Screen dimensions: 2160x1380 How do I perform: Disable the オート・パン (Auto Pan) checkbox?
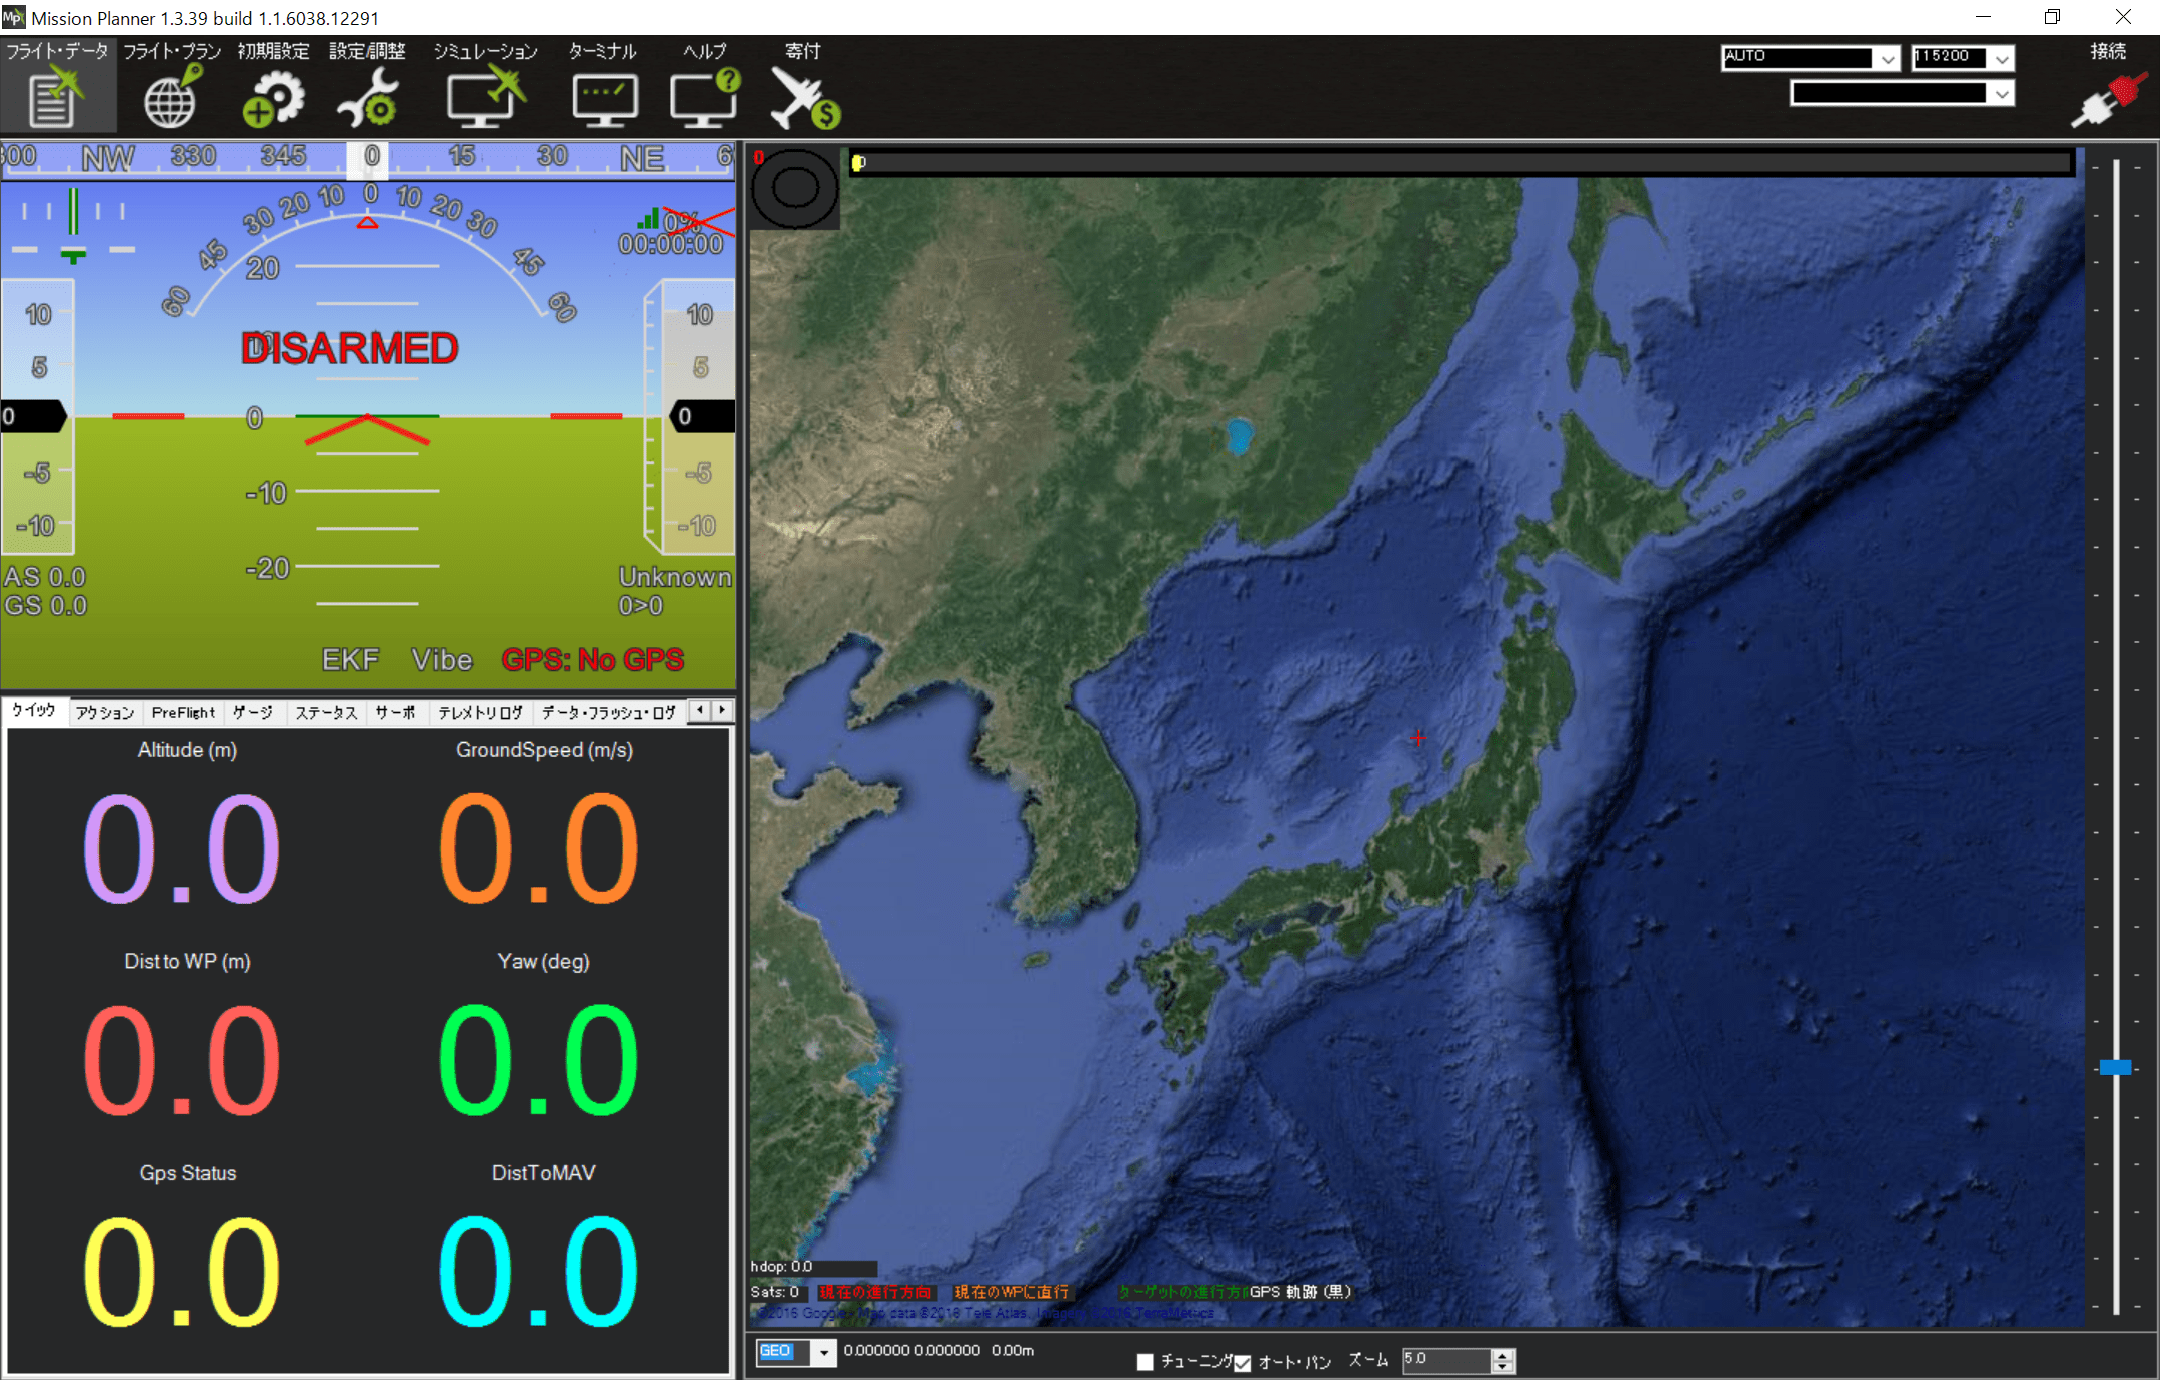coord(1243,1362)
